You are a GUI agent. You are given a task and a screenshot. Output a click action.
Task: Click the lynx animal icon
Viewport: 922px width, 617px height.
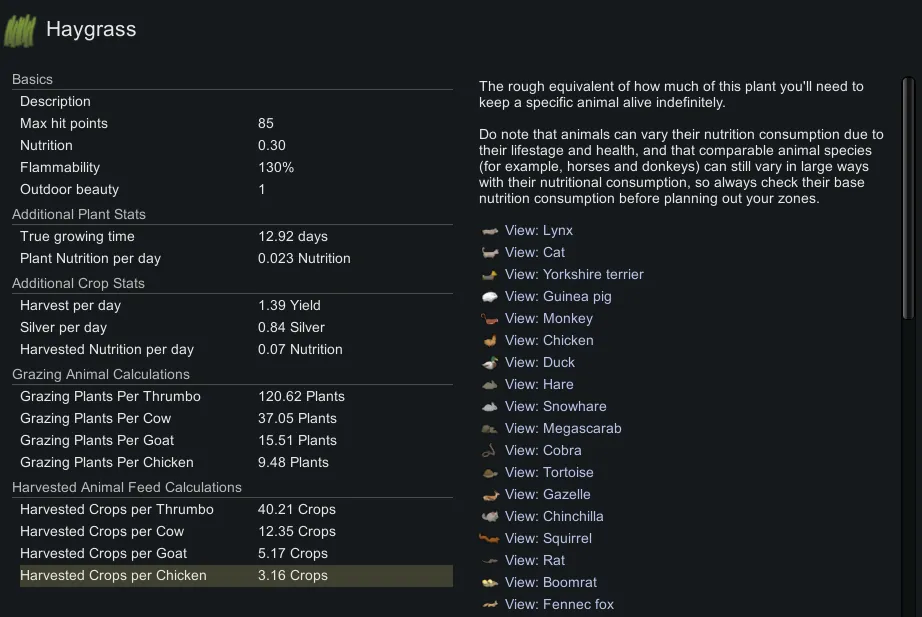click(490, 231)
